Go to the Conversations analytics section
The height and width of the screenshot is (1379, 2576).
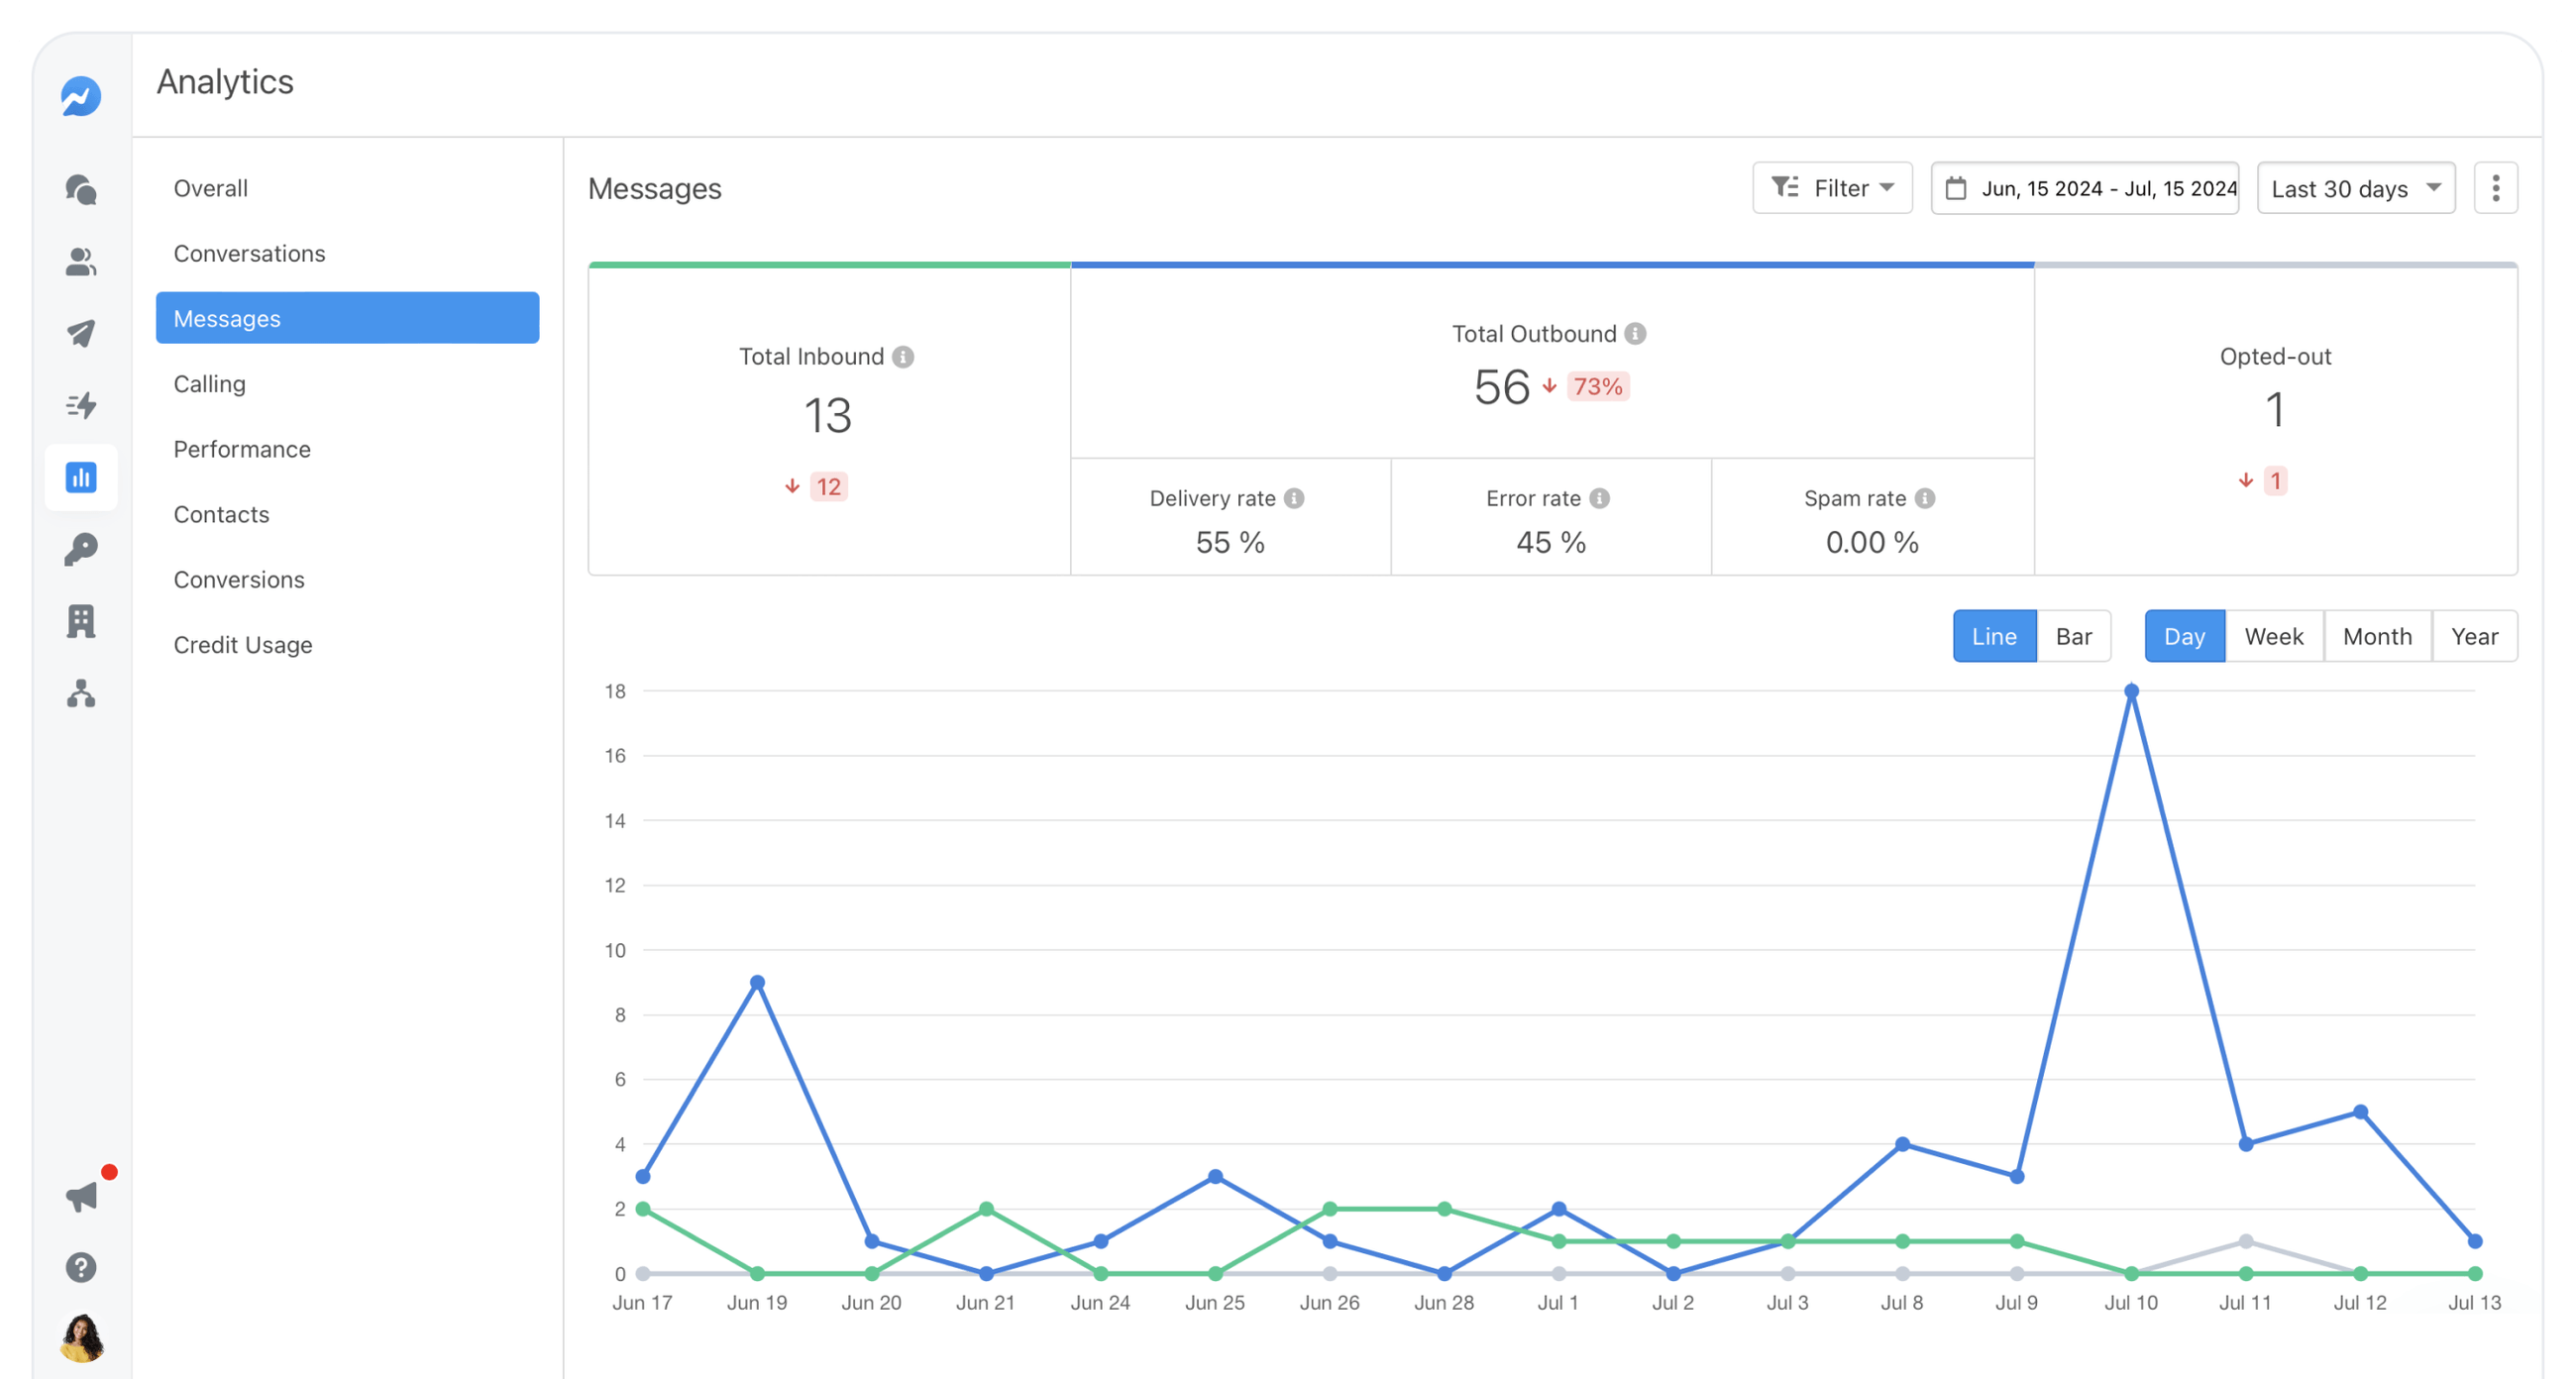[x=249, y=253]
